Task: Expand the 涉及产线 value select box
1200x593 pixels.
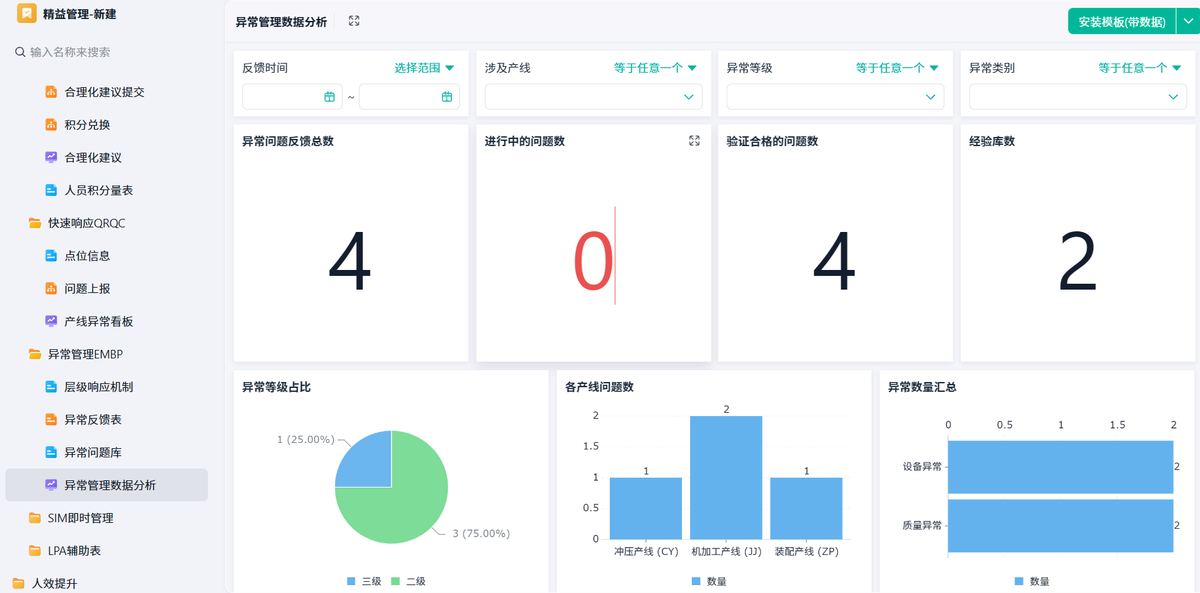Action: 593,97
